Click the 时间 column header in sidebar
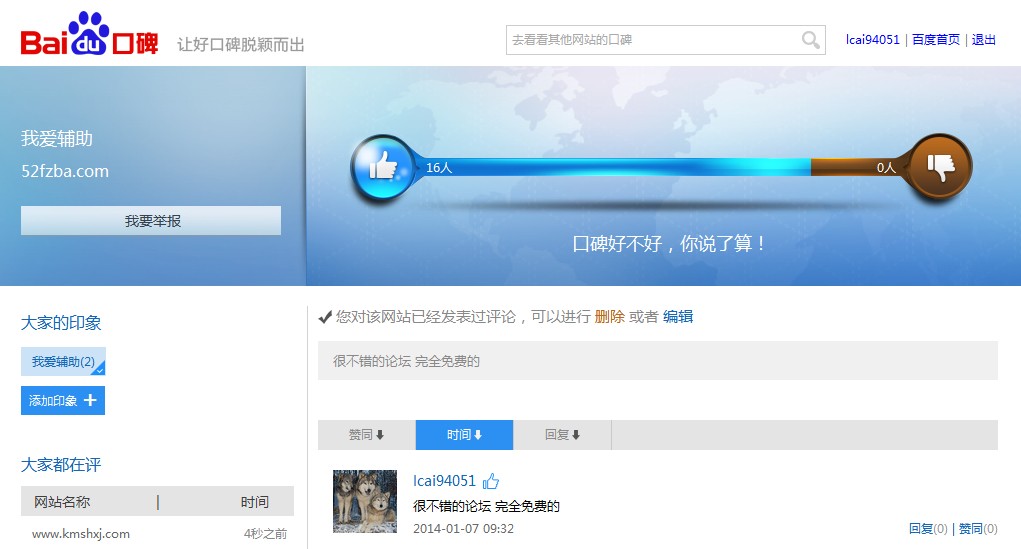This screenshot has width=1021, height=549. [255, 502]
